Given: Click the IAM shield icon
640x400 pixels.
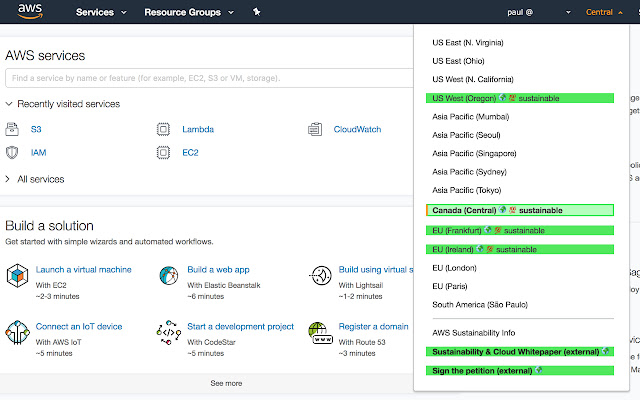Looking at the screenshot, I should coord(13,152).
